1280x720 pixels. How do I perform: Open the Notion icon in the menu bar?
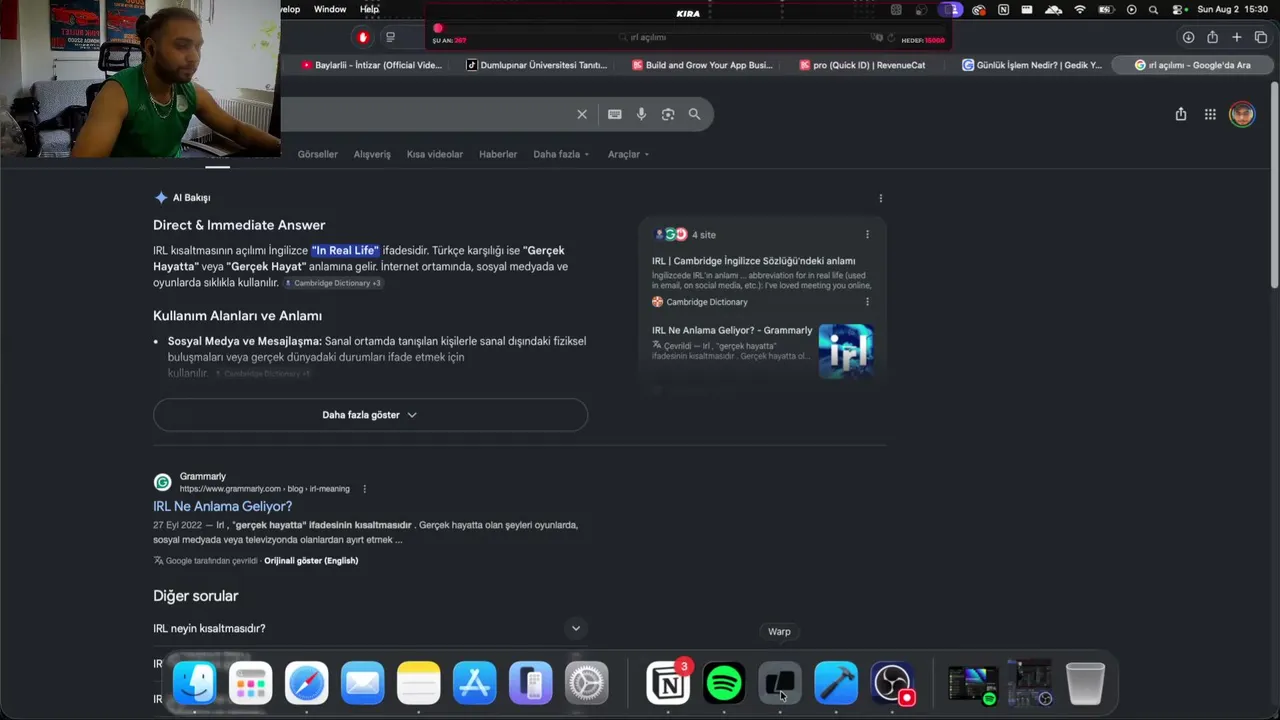click(x=1004, y=10)
